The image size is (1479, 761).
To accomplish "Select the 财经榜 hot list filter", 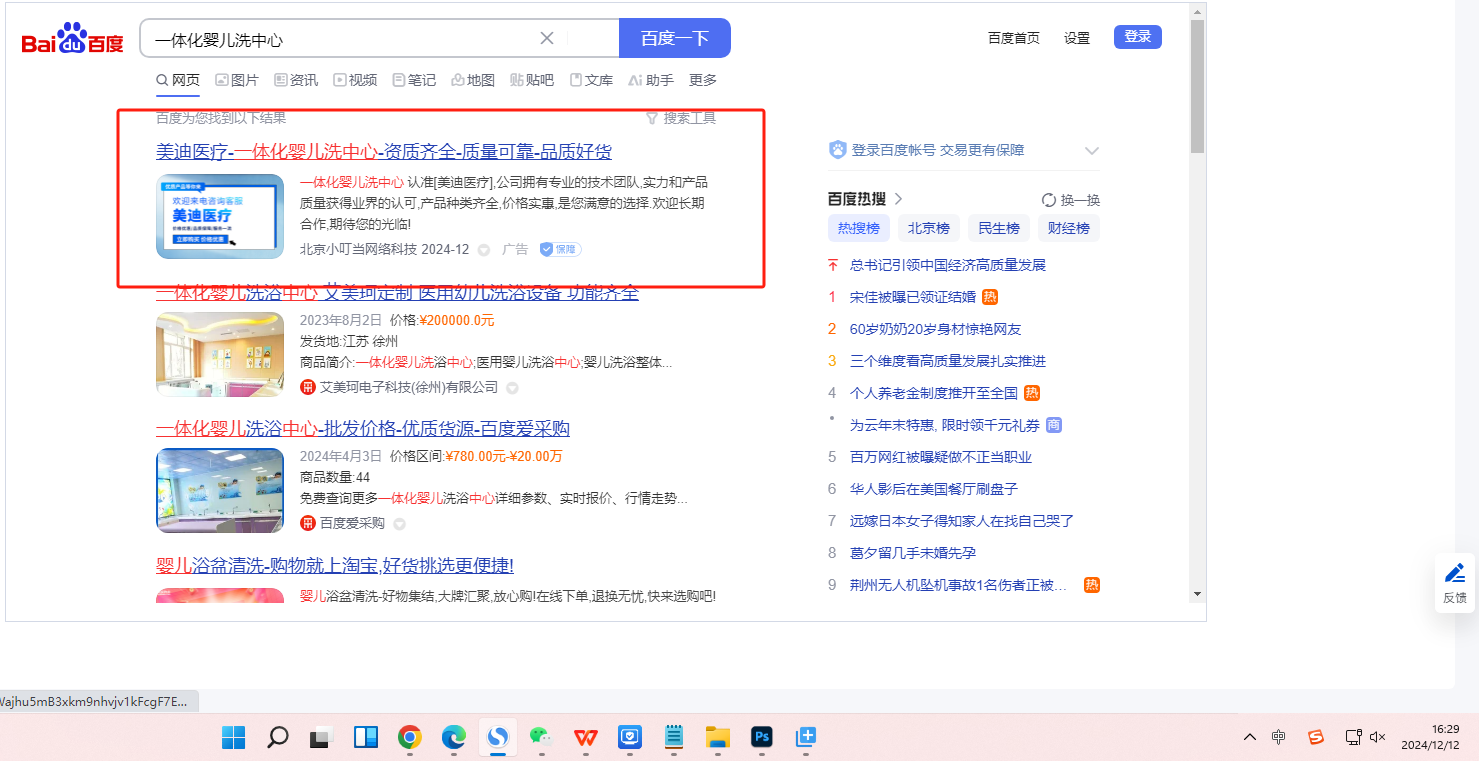I will pos(1068,228).
